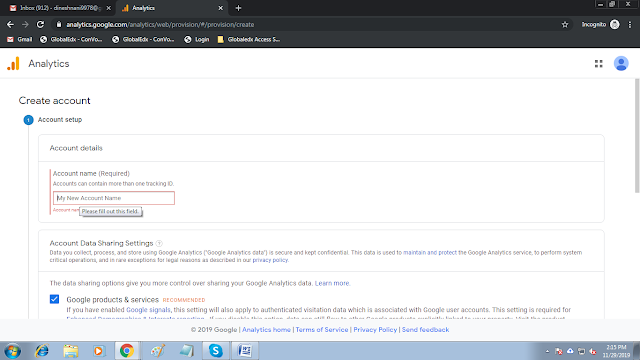Switch to the Inbox Gmail tab

coord(60,8)
